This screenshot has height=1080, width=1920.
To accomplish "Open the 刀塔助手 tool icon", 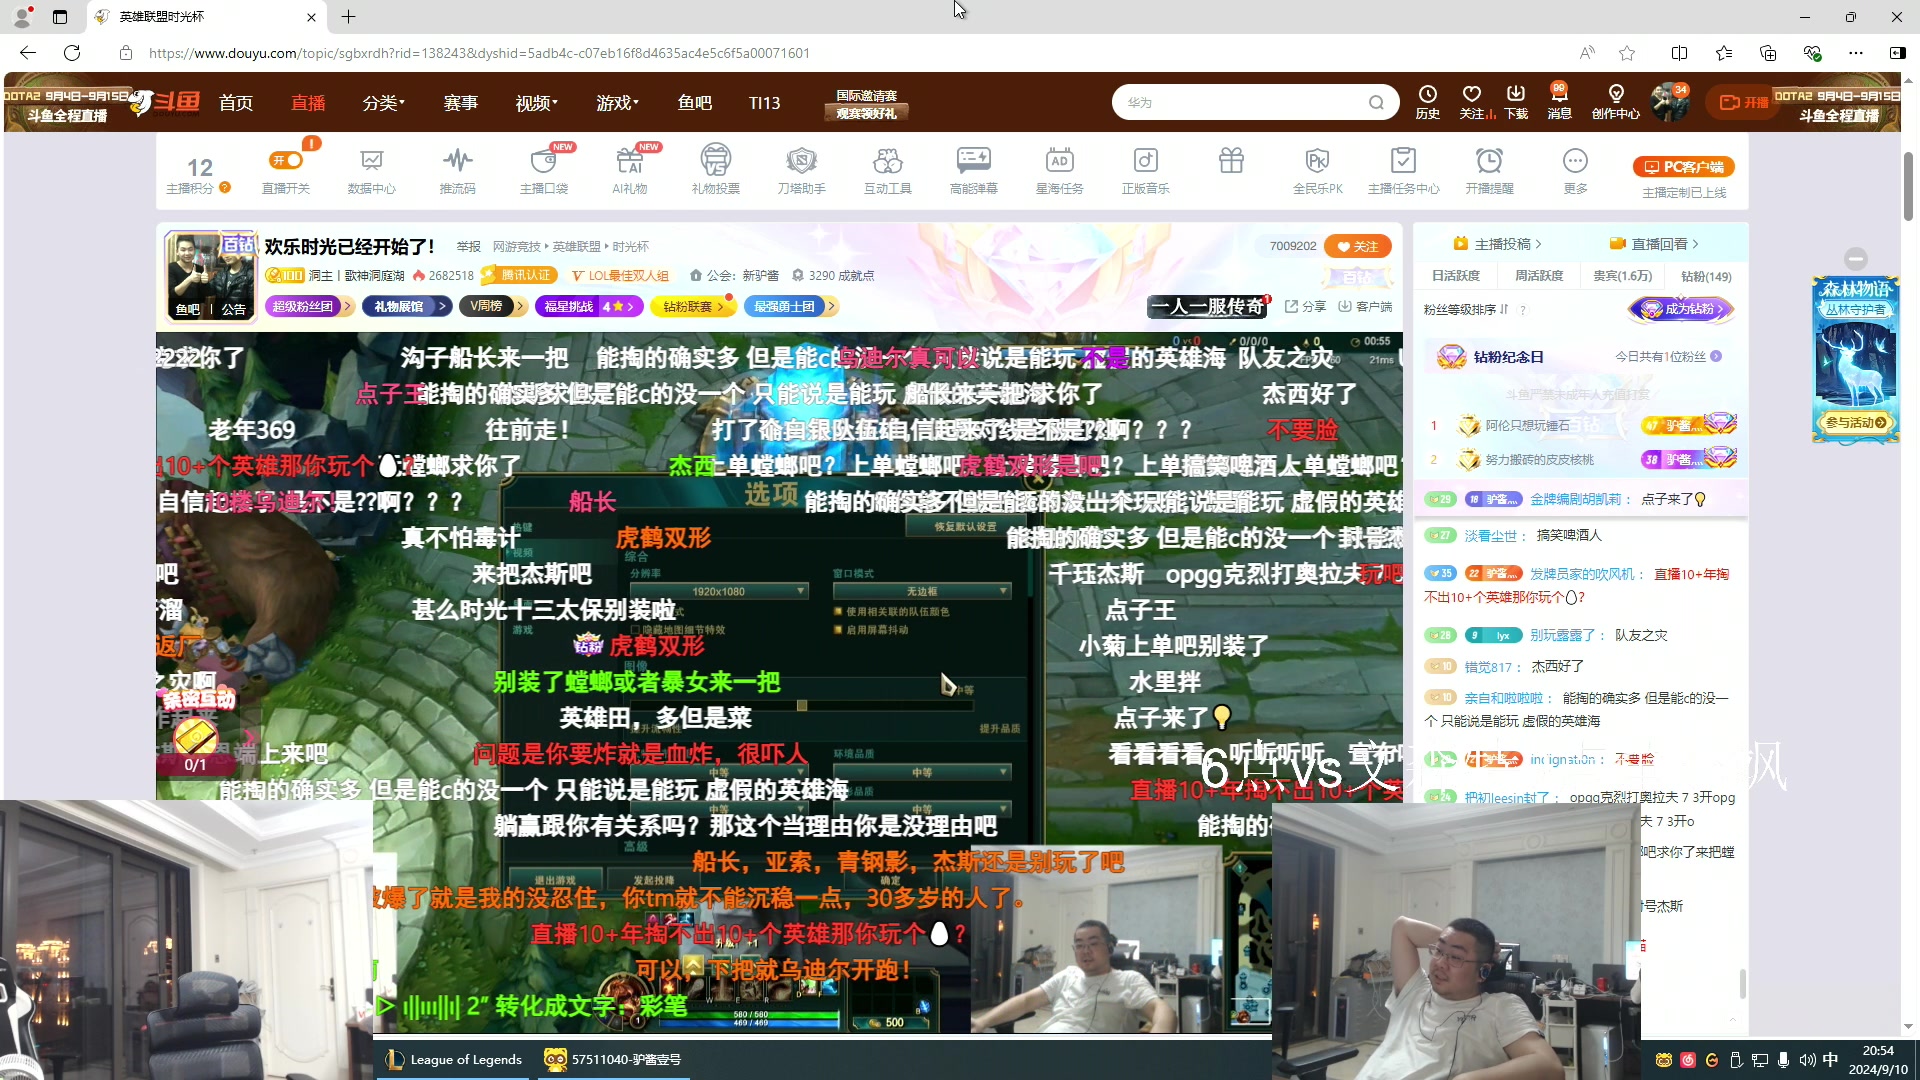I will 801,170.
